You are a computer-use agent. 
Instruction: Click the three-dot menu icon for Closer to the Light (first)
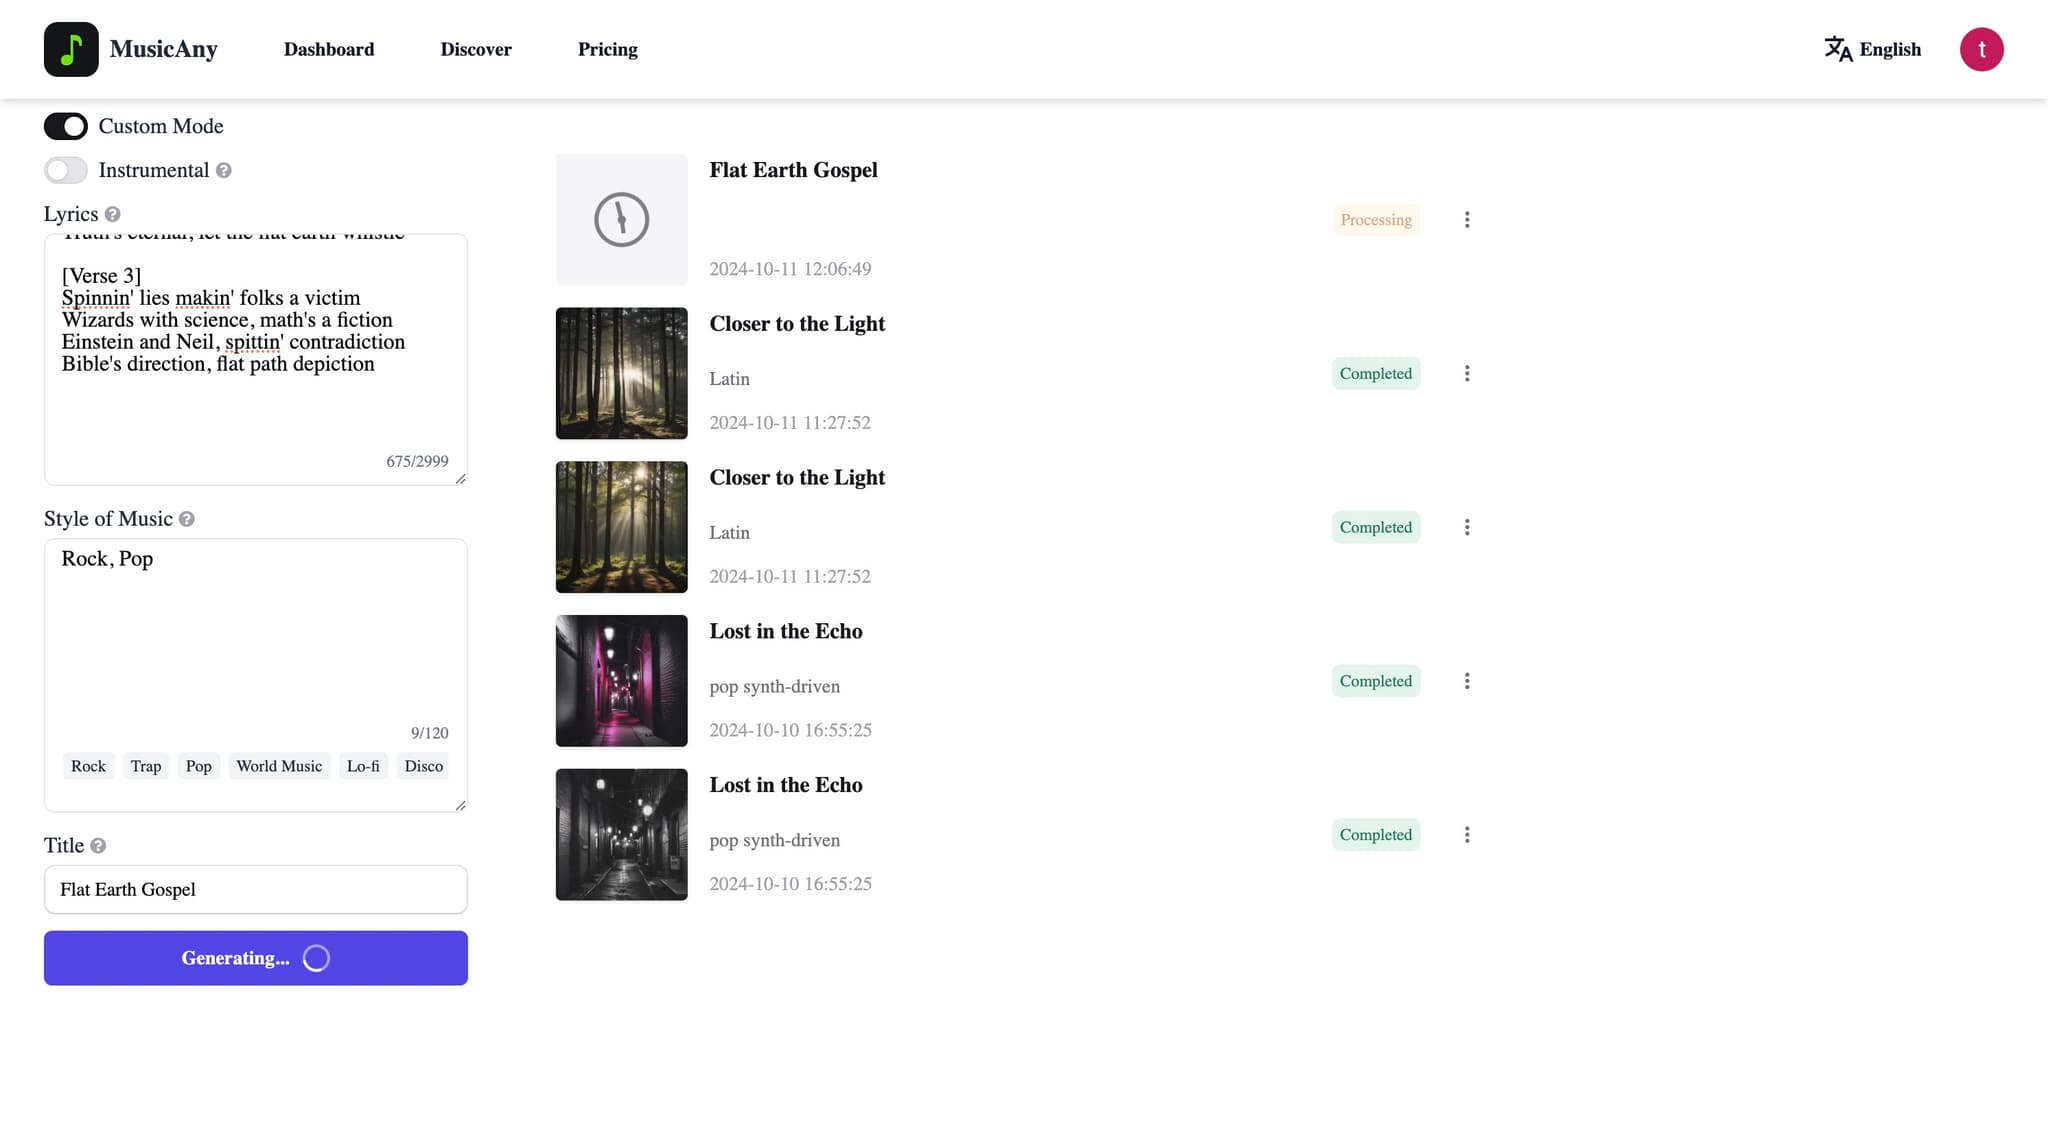[1468, 373]
